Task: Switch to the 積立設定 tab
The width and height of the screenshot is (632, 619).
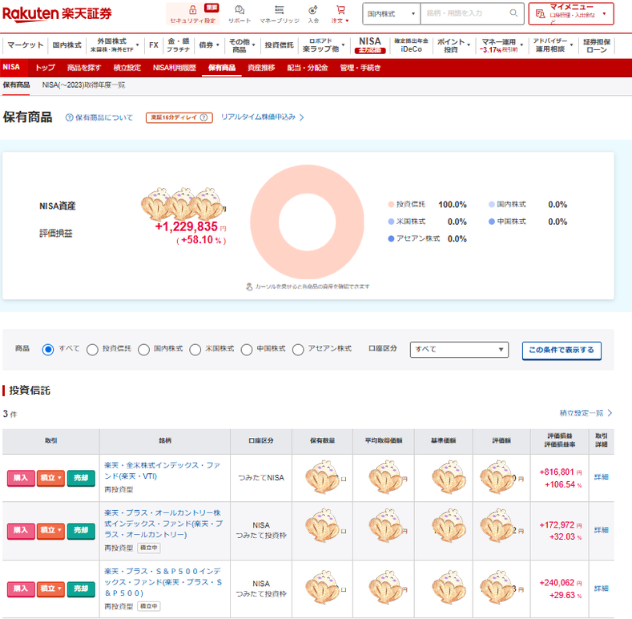Action: click(127, 68)
